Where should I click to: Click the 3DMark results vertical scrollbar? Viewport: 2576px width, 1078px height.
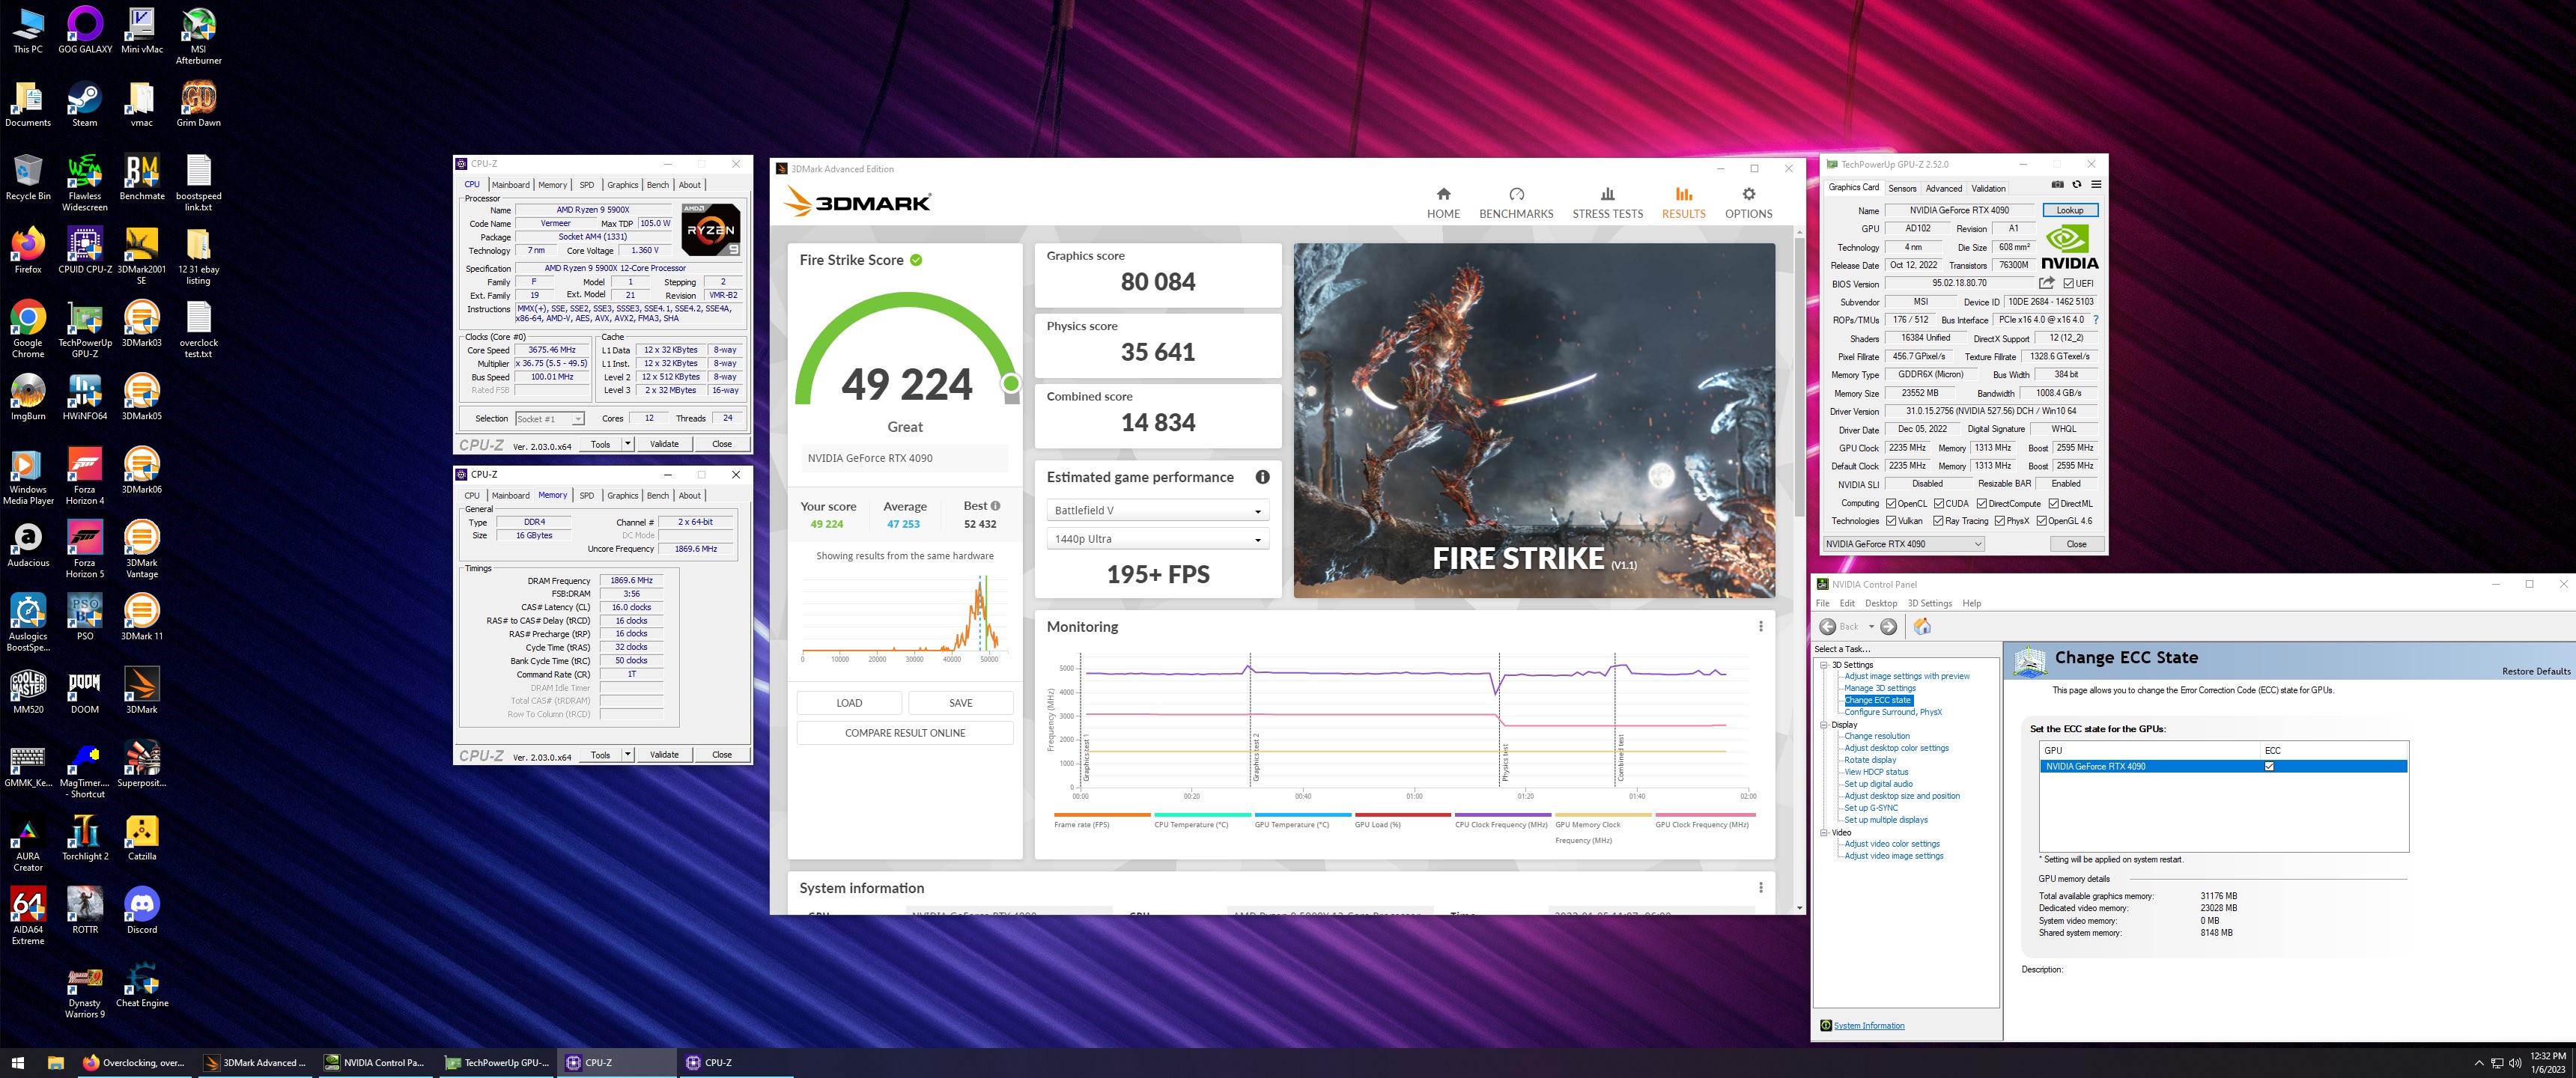click(1799, 377)
